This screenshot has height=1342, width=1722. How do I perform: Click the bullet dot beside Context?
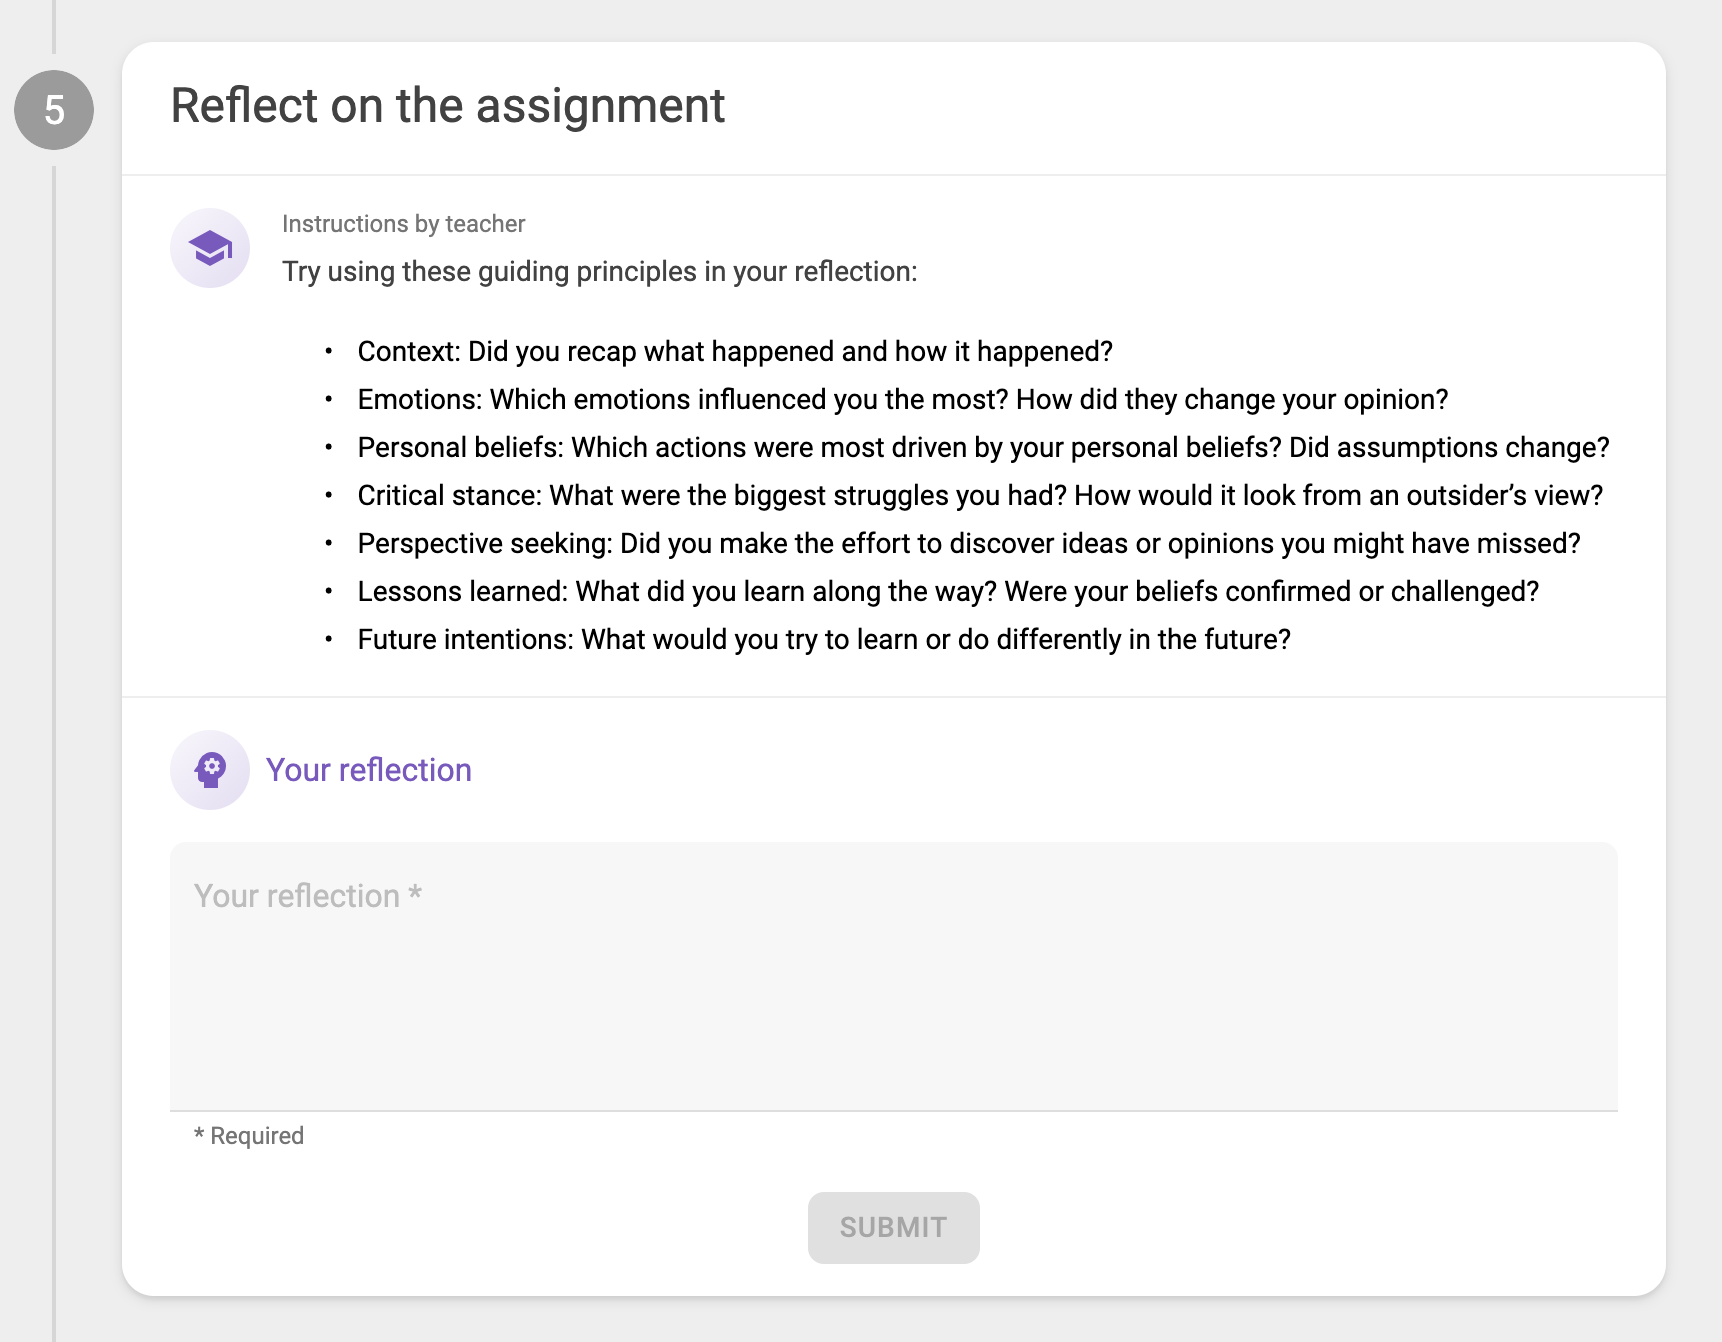coord(329,352)
